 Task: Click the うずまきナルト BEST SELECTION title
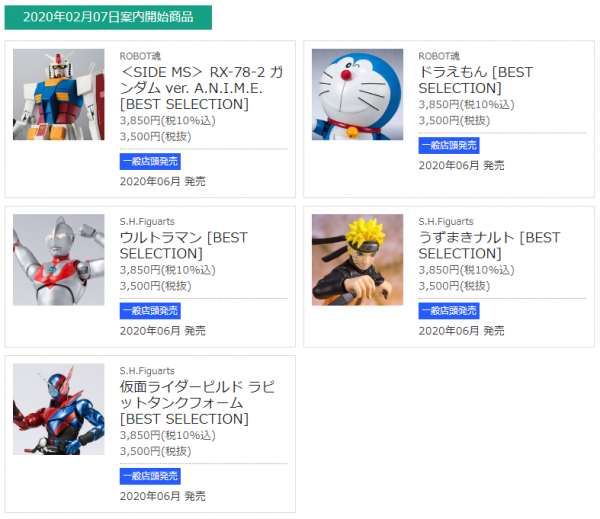coord(489,245)
